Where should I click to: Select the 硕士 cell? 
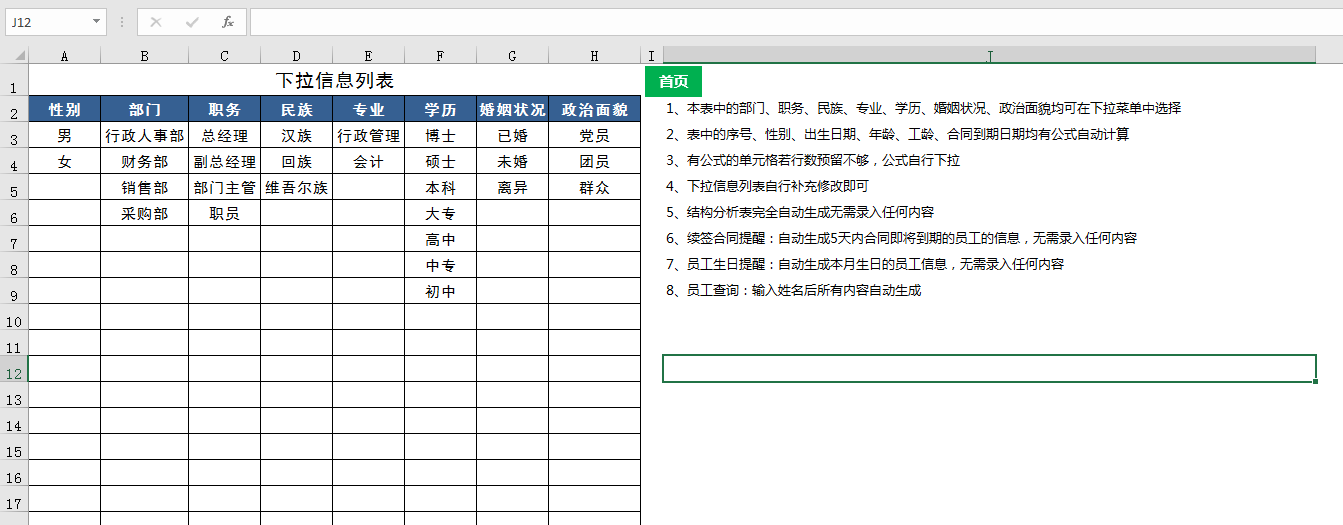tap(441, 161)
